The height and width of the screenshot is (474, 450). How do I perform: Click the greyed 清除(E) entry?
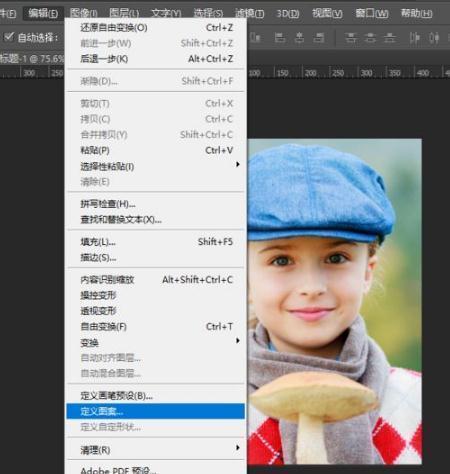click(156, 182)
